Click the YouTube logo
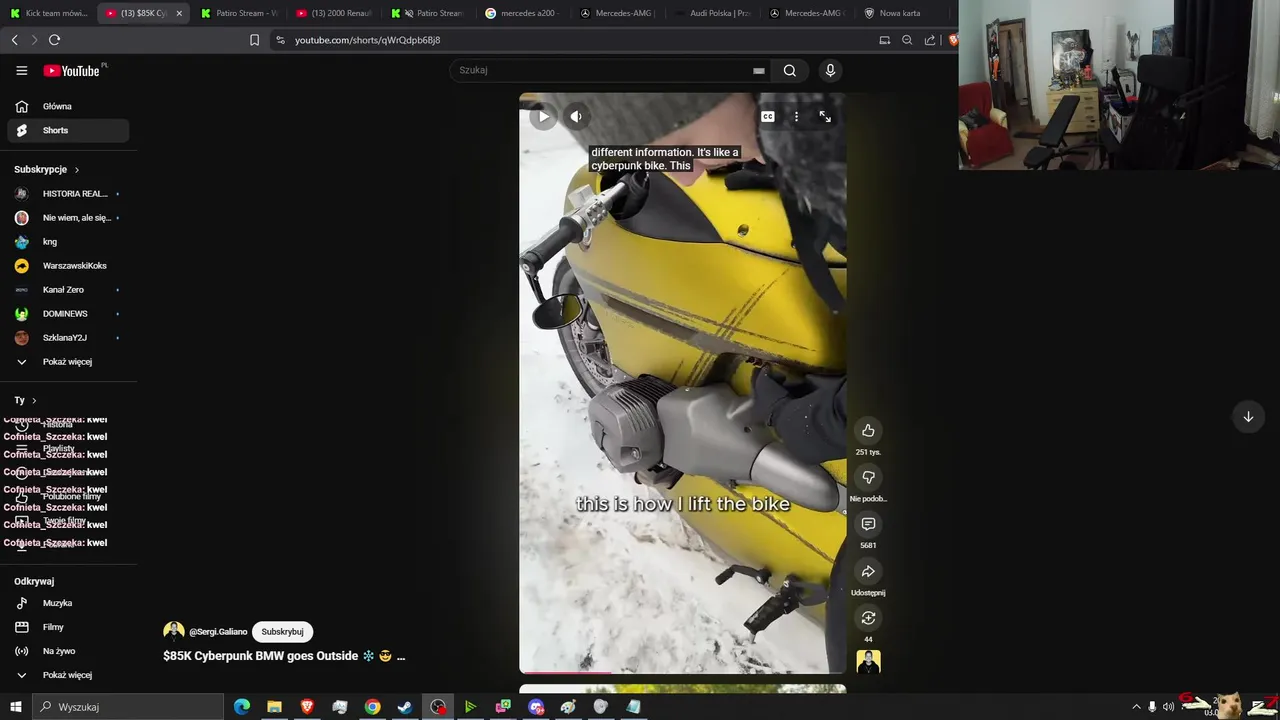This screenshot has height=720, width=1280. [x=72, y=70]
